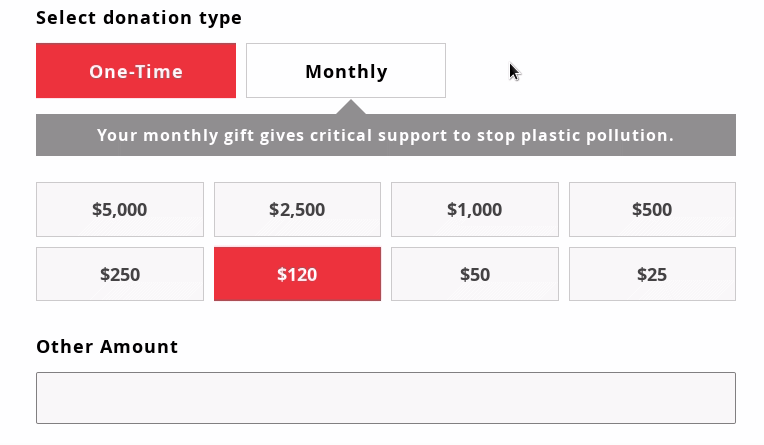Switch donation type to Monthly

click(346, 71)
